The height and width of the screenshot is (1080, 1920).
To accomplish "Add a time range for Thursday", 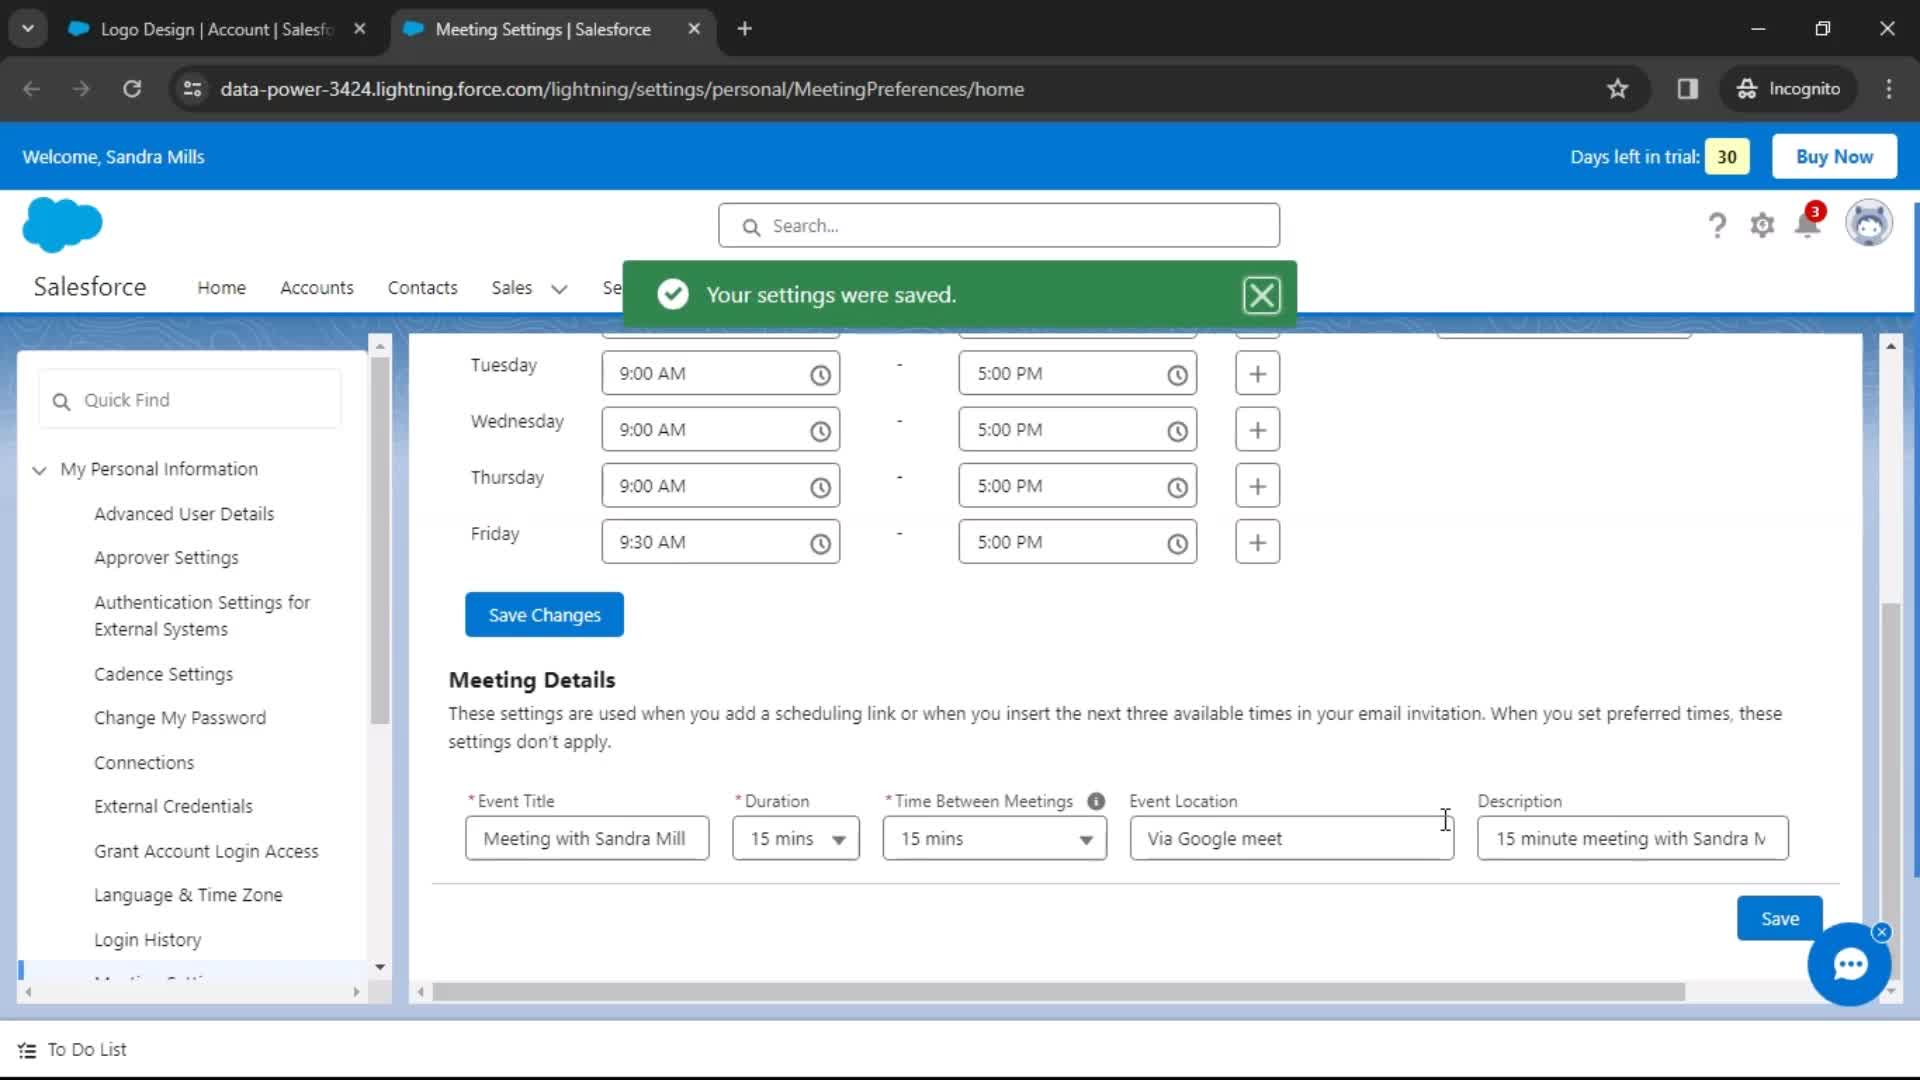I will tap(1257, 486).
